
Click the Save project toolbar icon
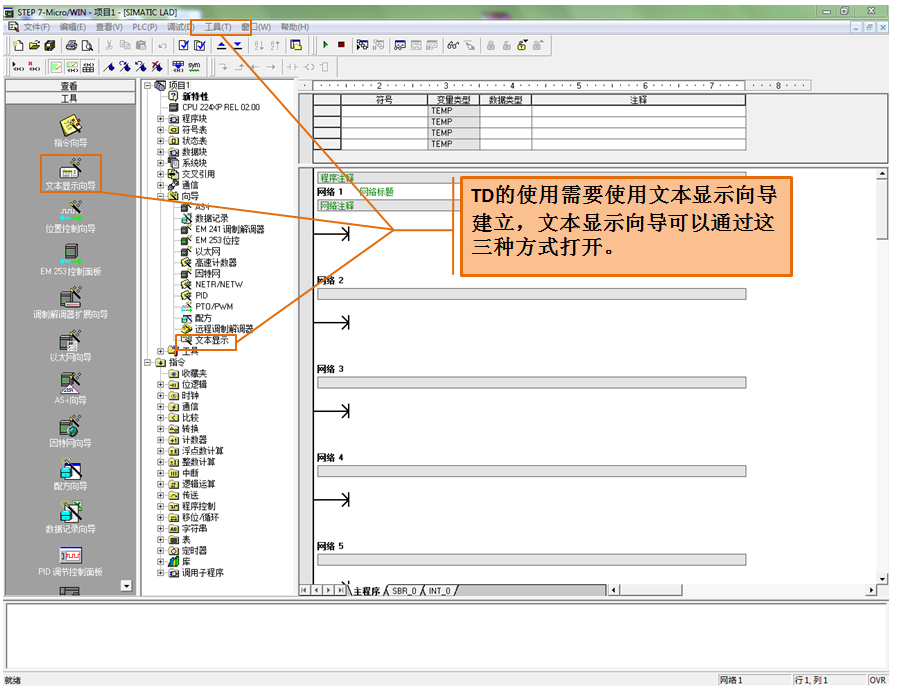click(x=50, y=46)
